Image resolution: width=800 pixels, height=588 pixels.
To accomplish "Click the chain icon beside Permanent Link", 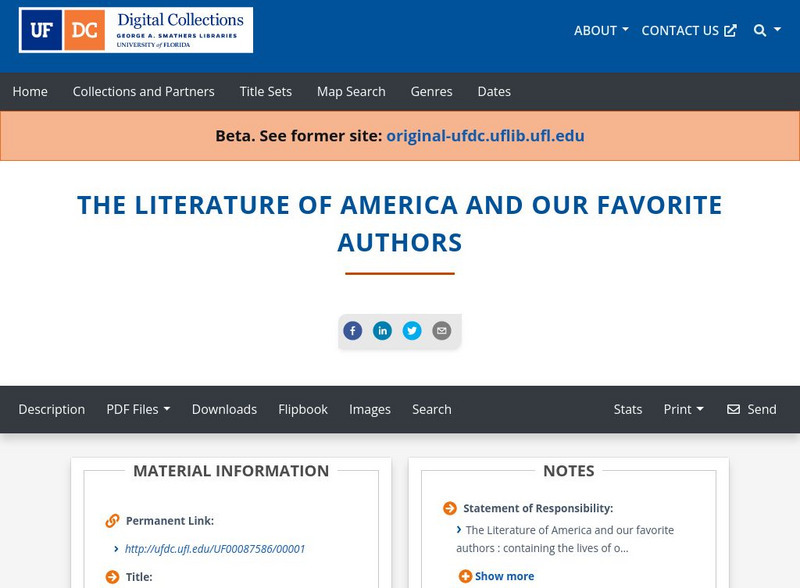I will (110, 520).
